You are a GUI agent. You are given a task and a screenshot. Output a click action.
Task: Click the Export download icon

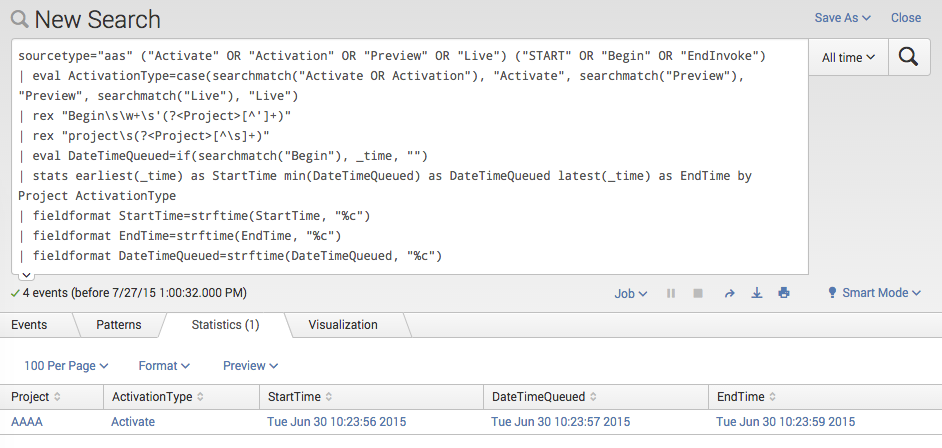click(757, 293)
